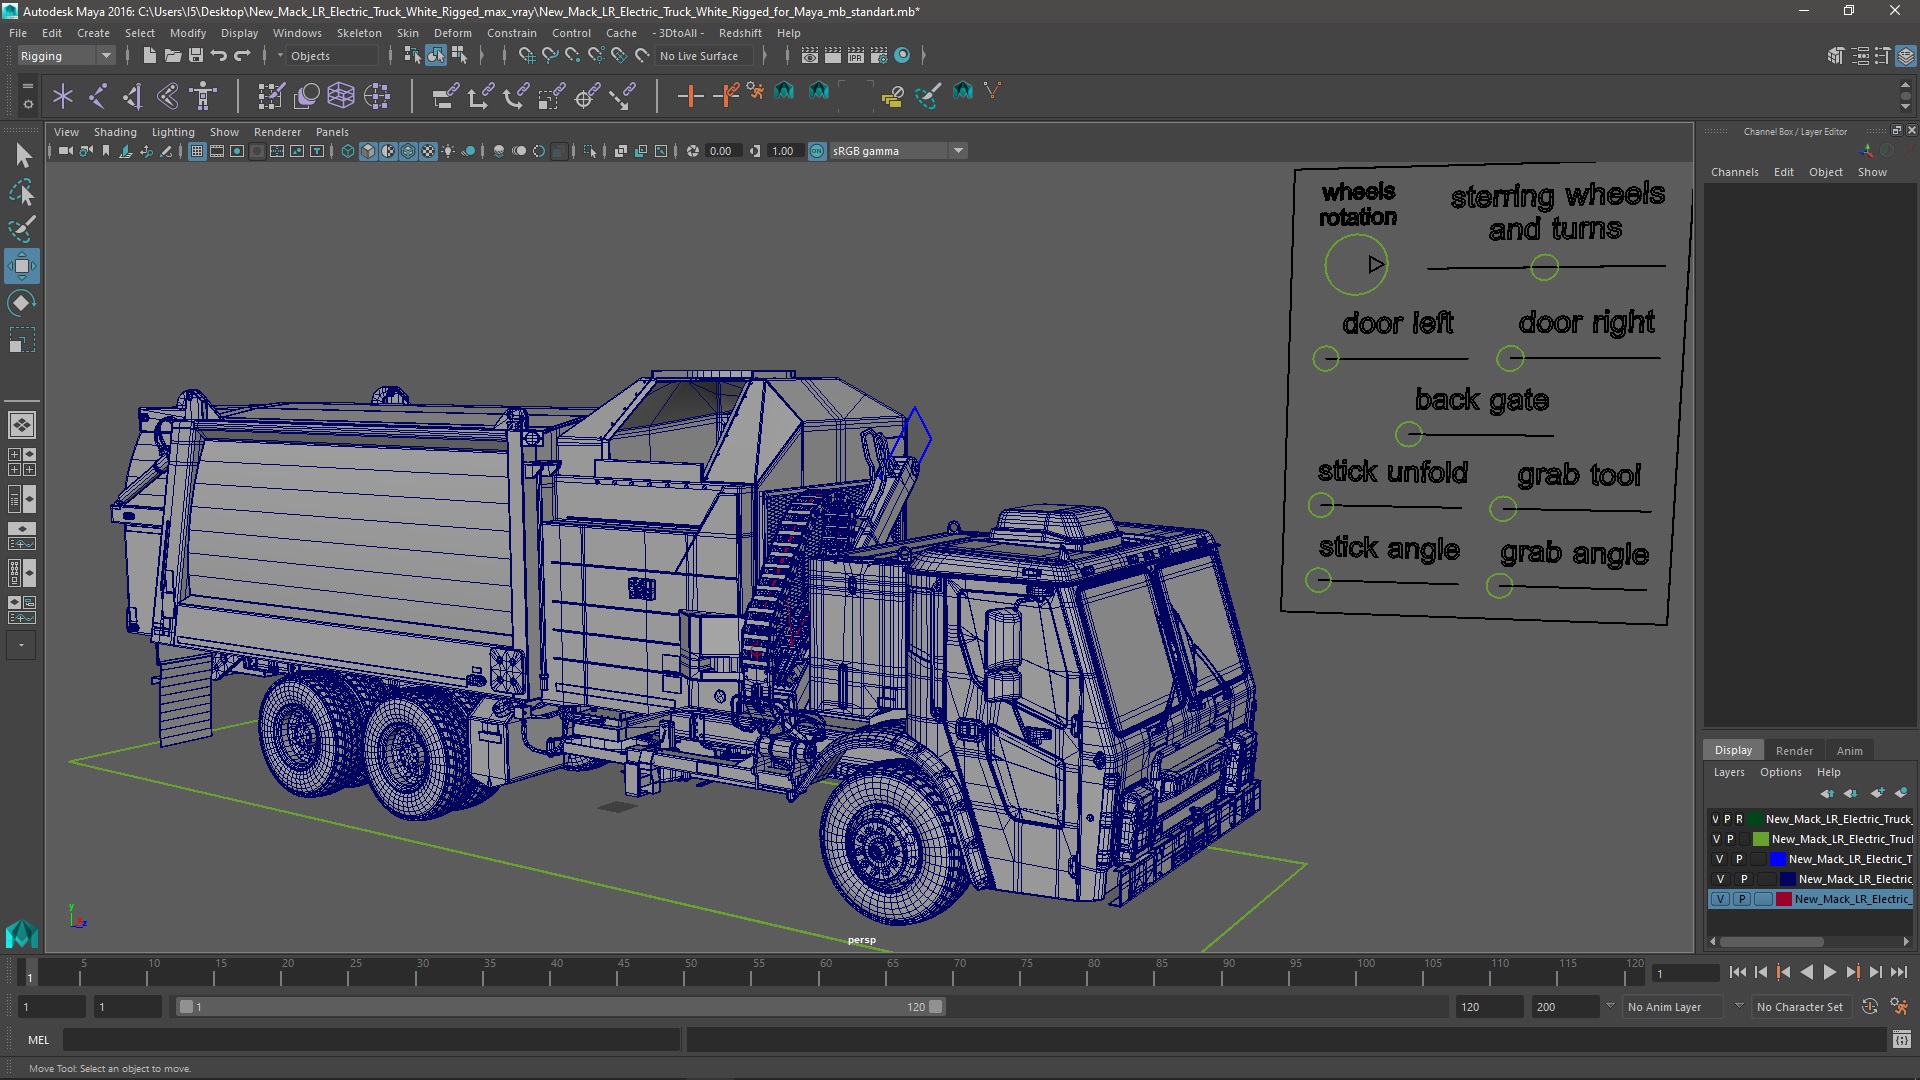The height and width of the screenshot is (1080, 1920).
Task: Click the New Scene icon
Action: point(149,56)
